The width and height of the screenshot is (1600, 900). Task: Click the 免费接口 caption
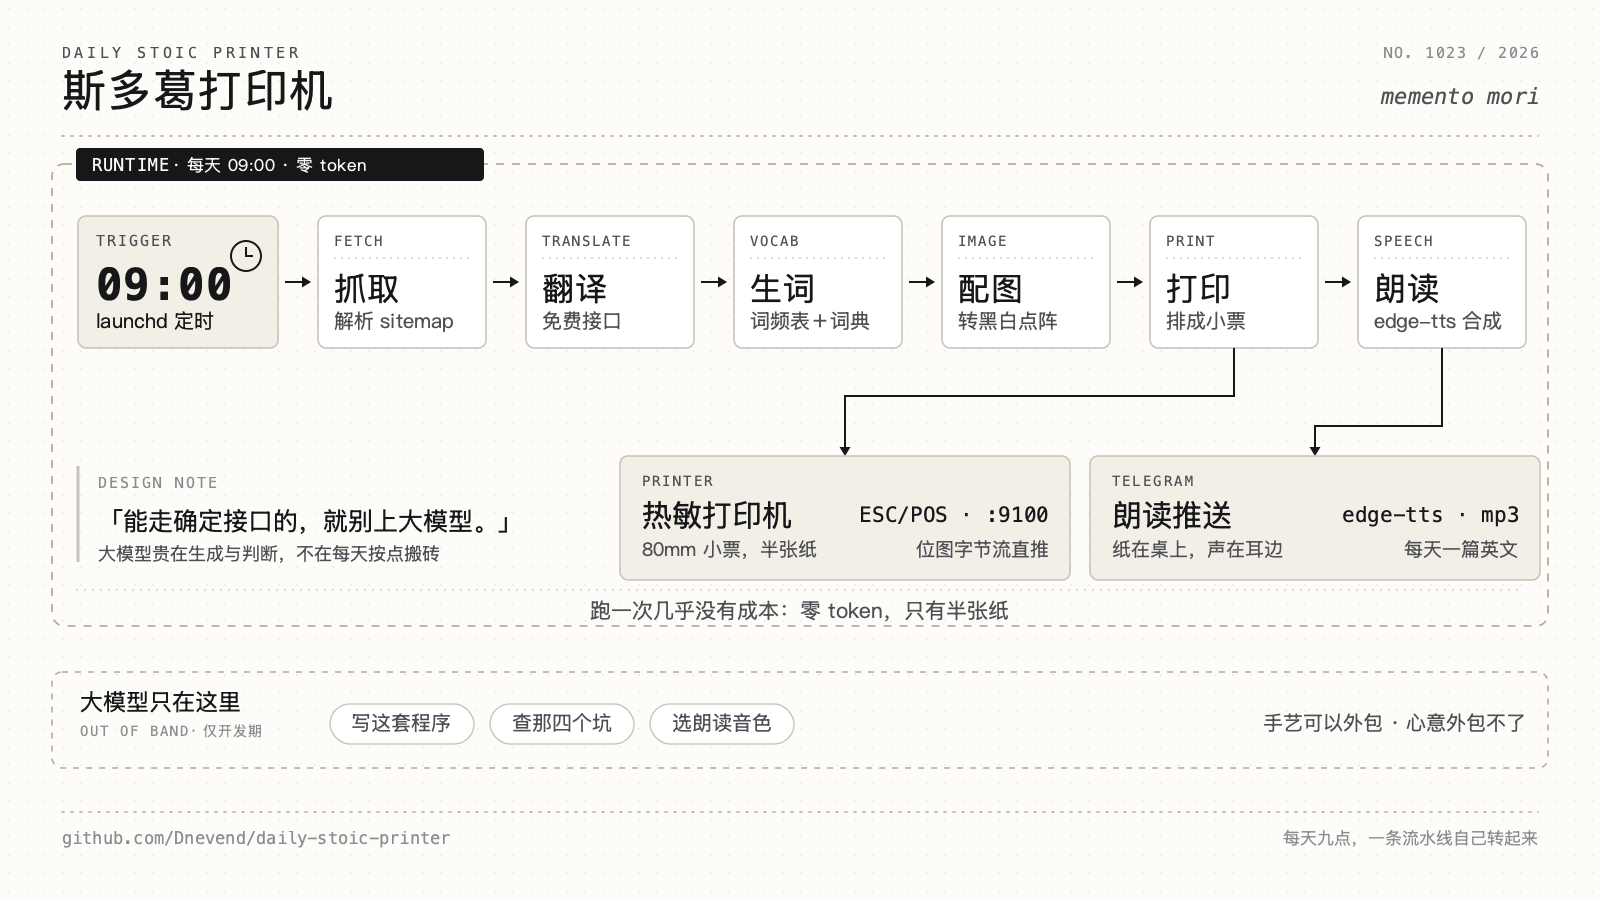pyautogui.click(x=582, y=321)
